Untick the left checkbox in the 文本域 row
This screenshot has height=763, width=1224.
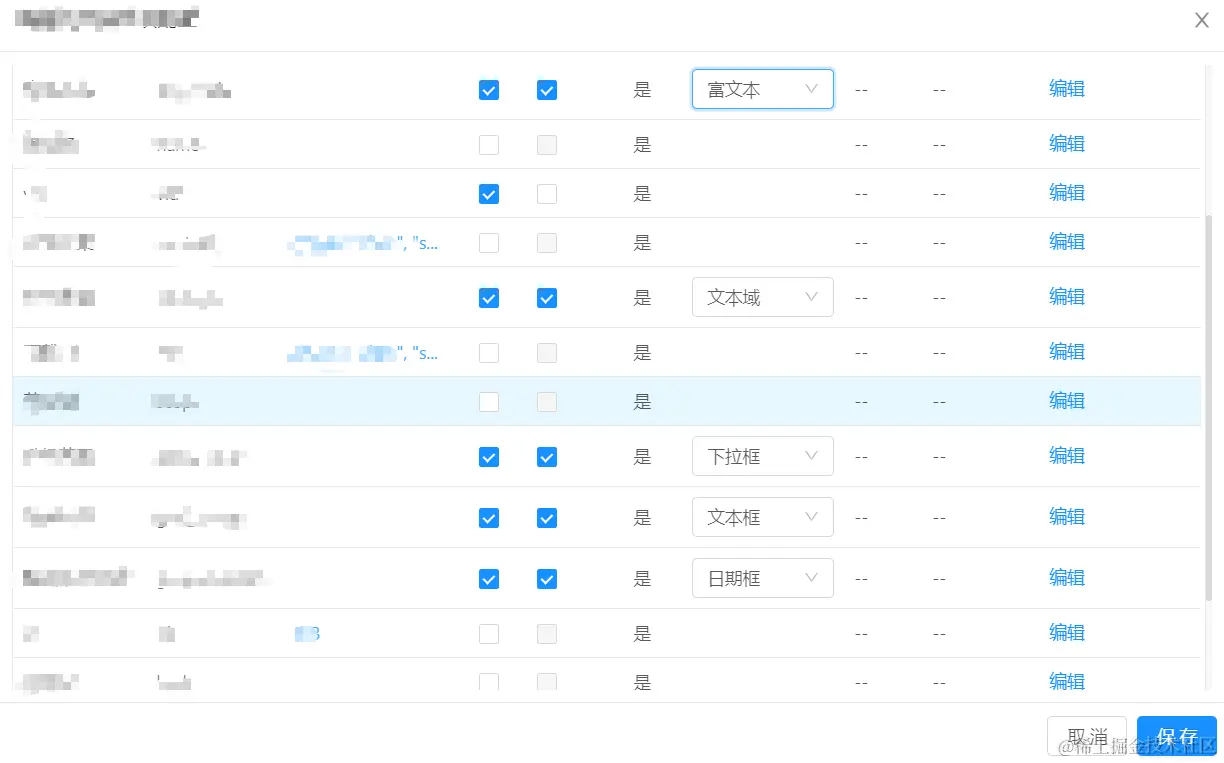pyautogui.click(x=489, y=298)
